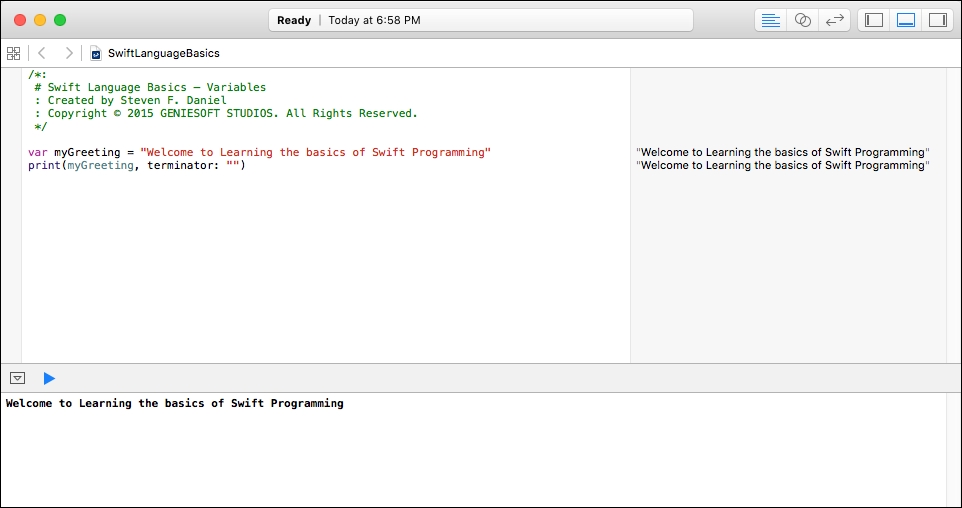Open the SwiftLanguageBasics jump bar item
Image resolution: width=962 pixels, height=508 pixels.
click(164, 53)
